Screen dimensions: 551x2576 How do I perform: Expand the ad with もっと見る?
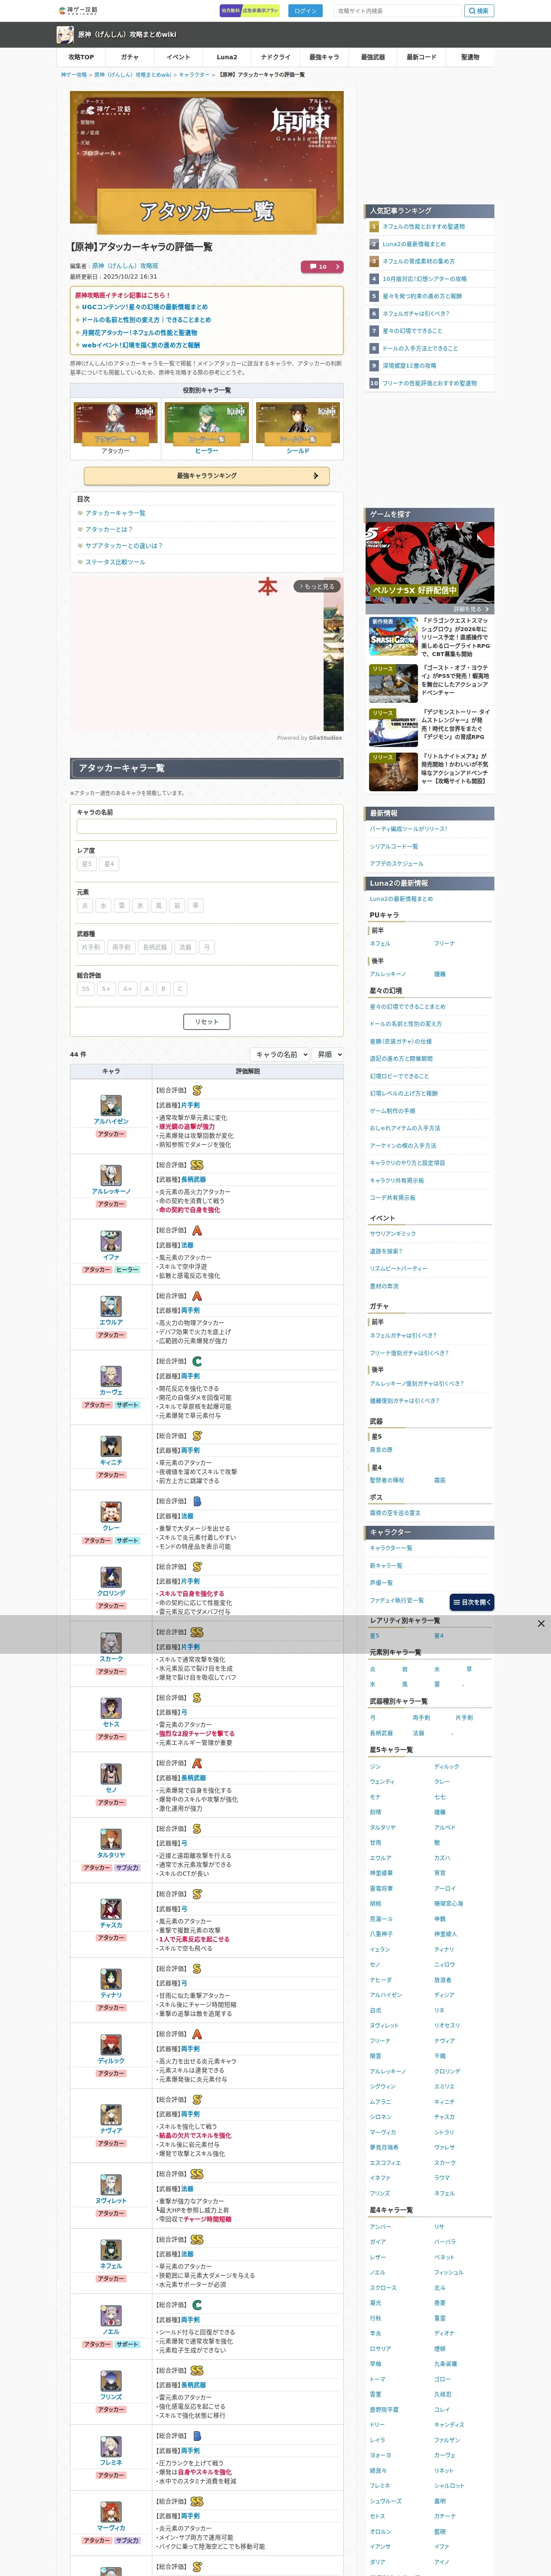click(x=317, y=586)
